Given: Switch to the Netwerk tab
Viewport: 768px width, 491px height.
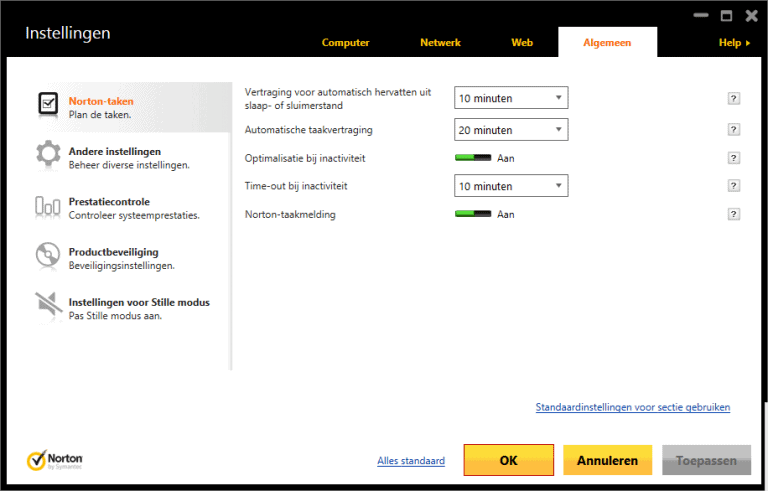Looking at the screenshot, I should tap(440, 43).
